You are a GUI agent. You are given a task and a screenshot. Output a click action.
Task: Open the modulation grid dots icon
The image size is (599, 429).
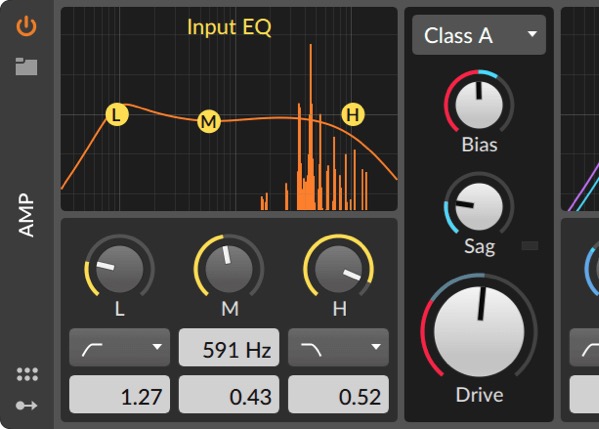[x=27, y=374]
